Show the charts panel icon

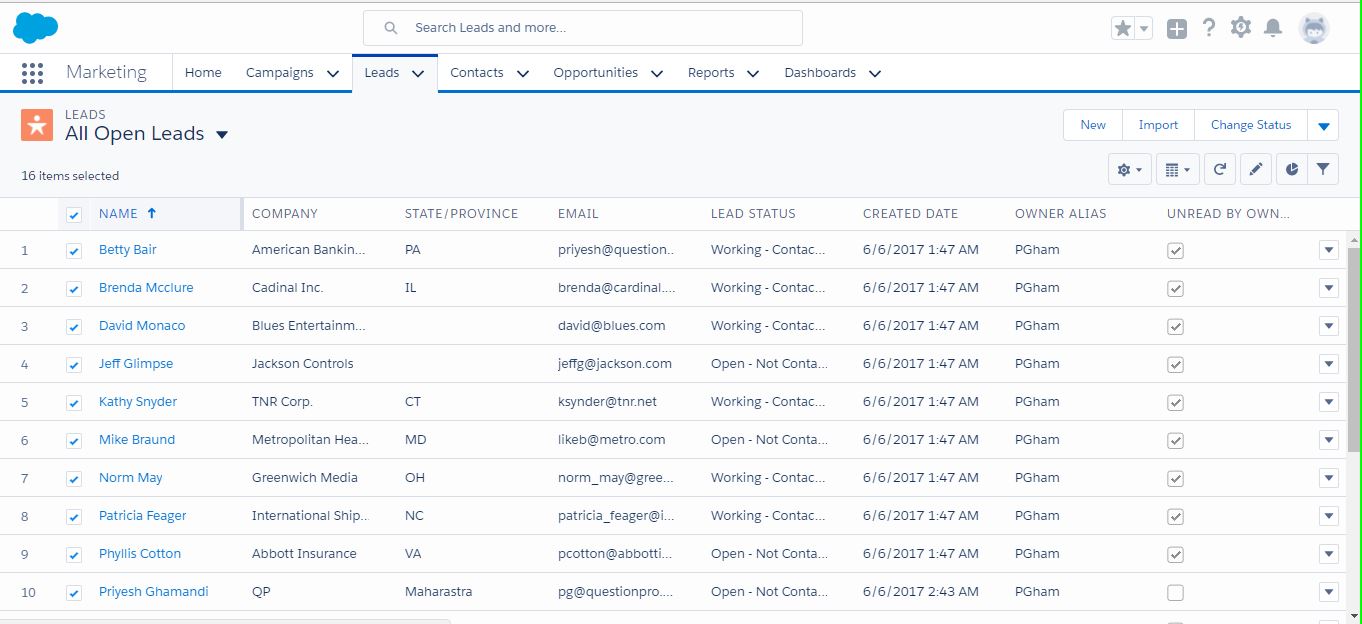[x=1292, y=170]
